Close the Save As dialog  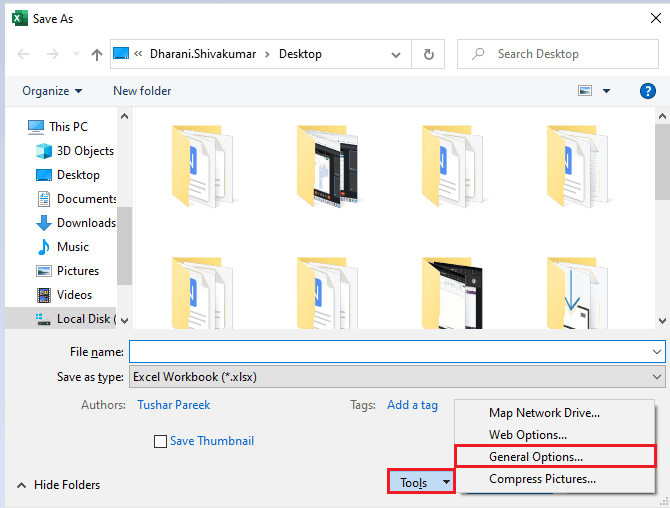pos(656,18)
